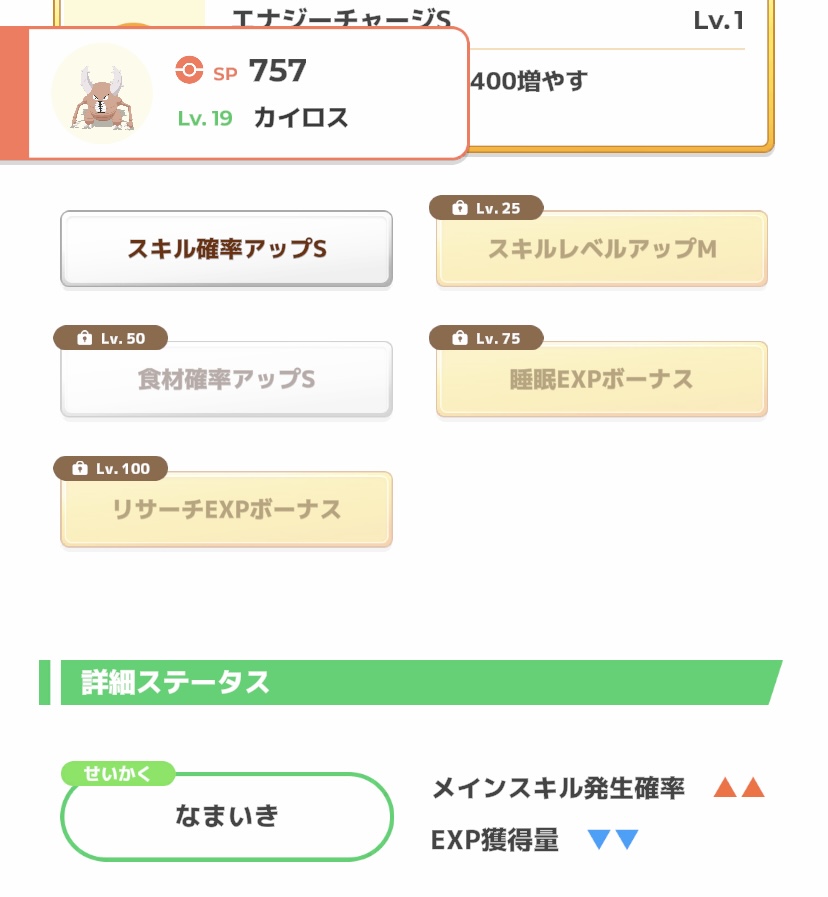This screenshot has height=897, width=828.
Task: Tap the Lv.1 main skill level
Action: [x=718, y=21]
